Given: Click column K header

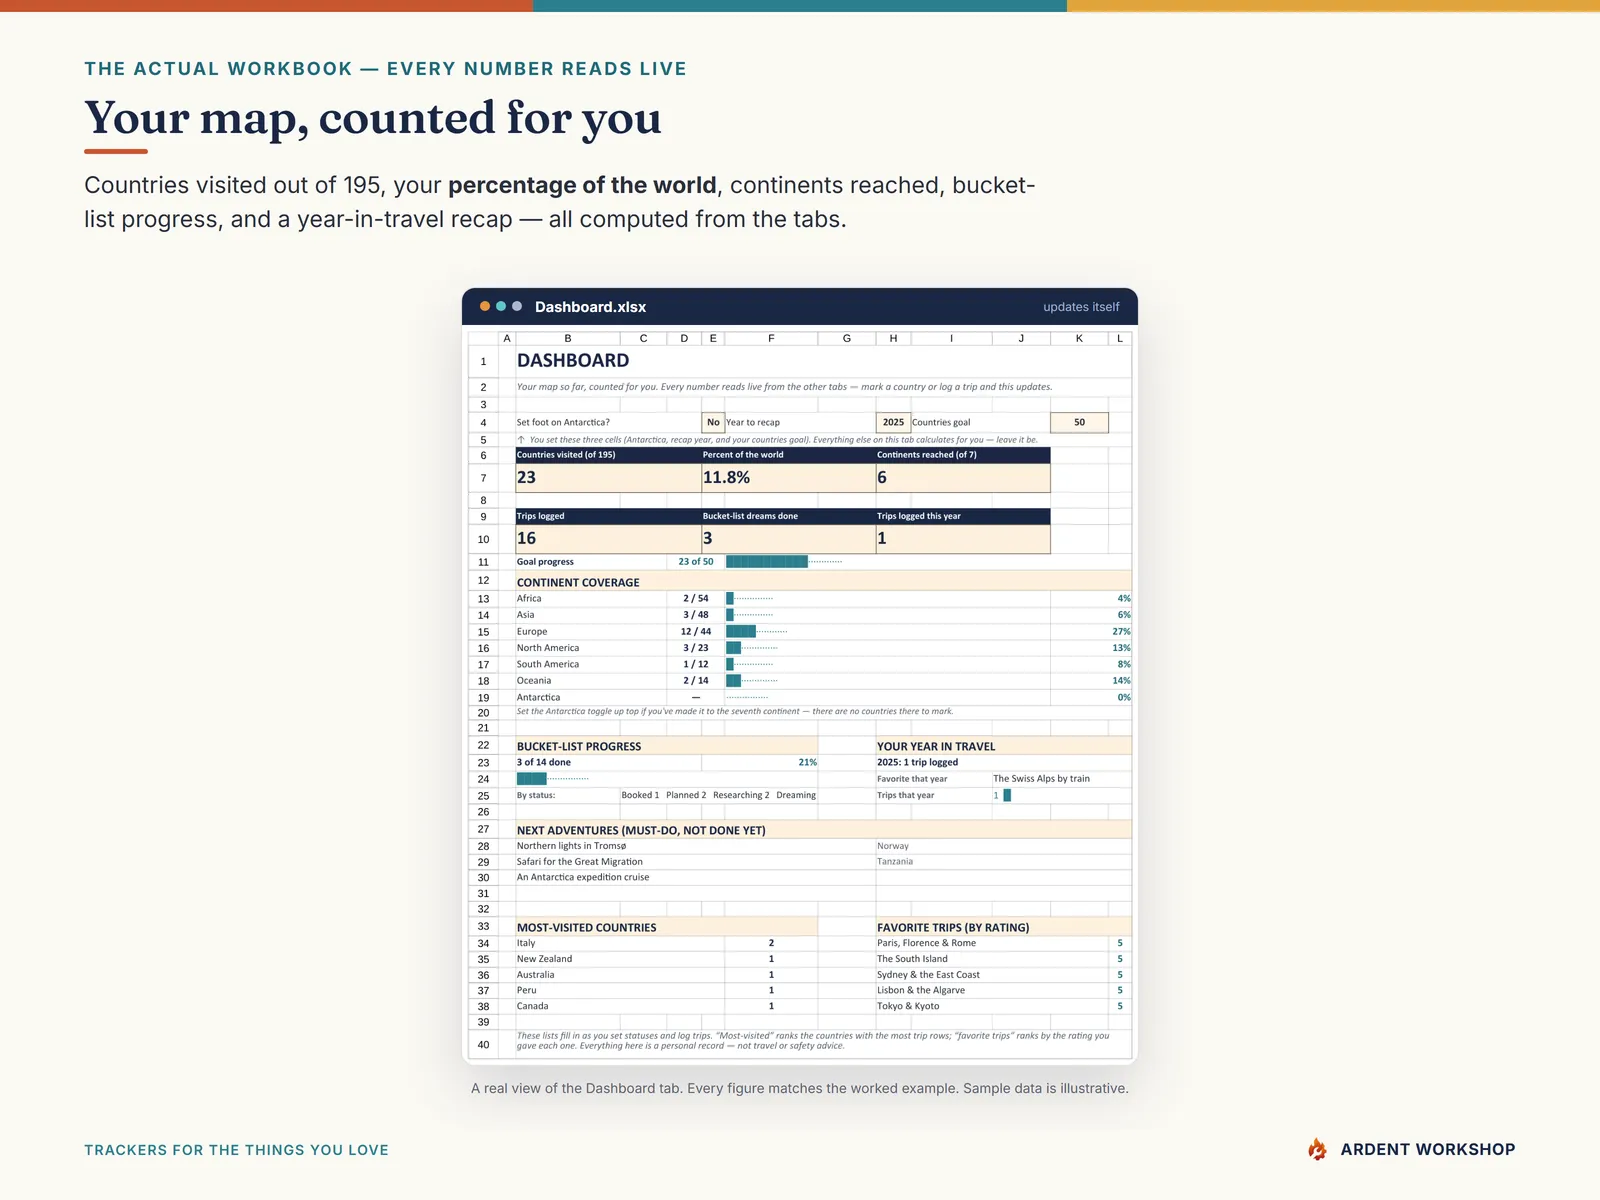Looking at the screenshot, I should click(x=1079, y=338).
